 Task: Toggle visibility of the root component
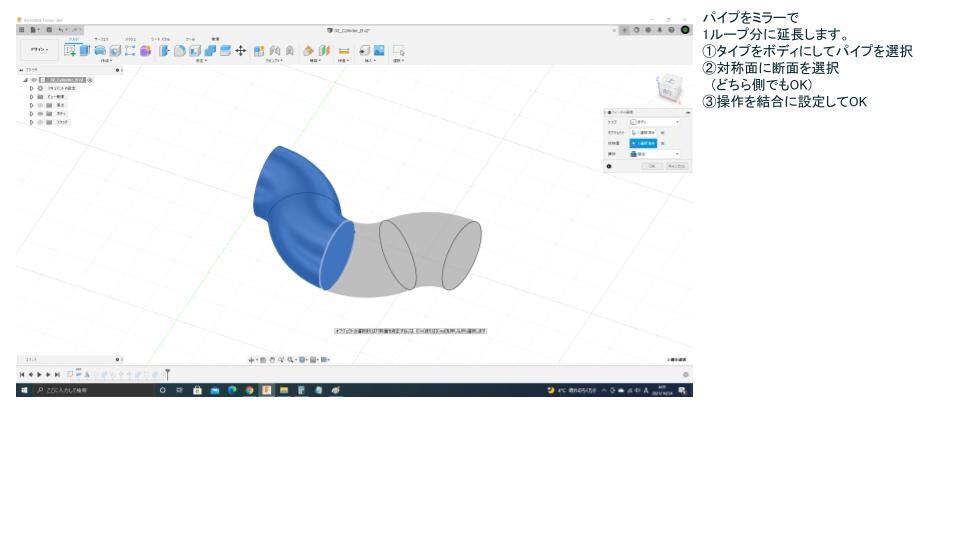tap(34, 80)
